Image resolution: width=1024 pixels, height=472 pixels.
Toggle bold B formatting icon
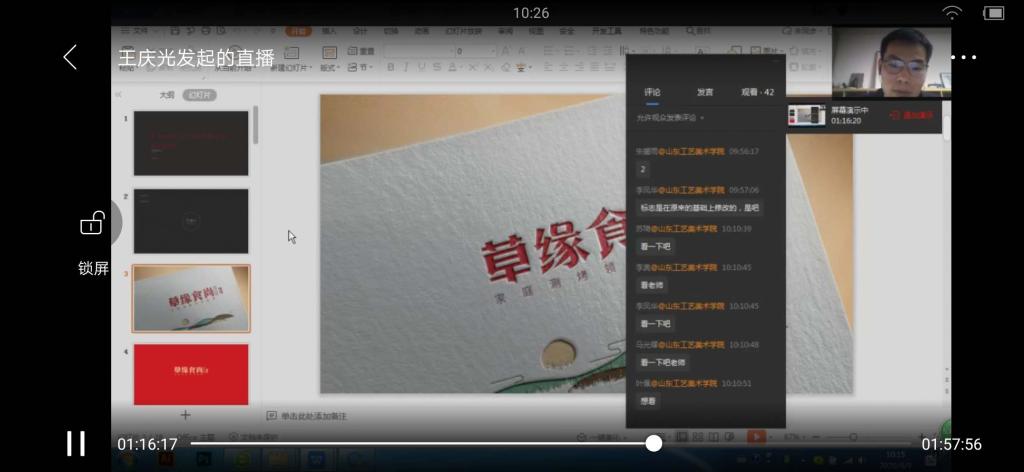click(x=391, y=67)
